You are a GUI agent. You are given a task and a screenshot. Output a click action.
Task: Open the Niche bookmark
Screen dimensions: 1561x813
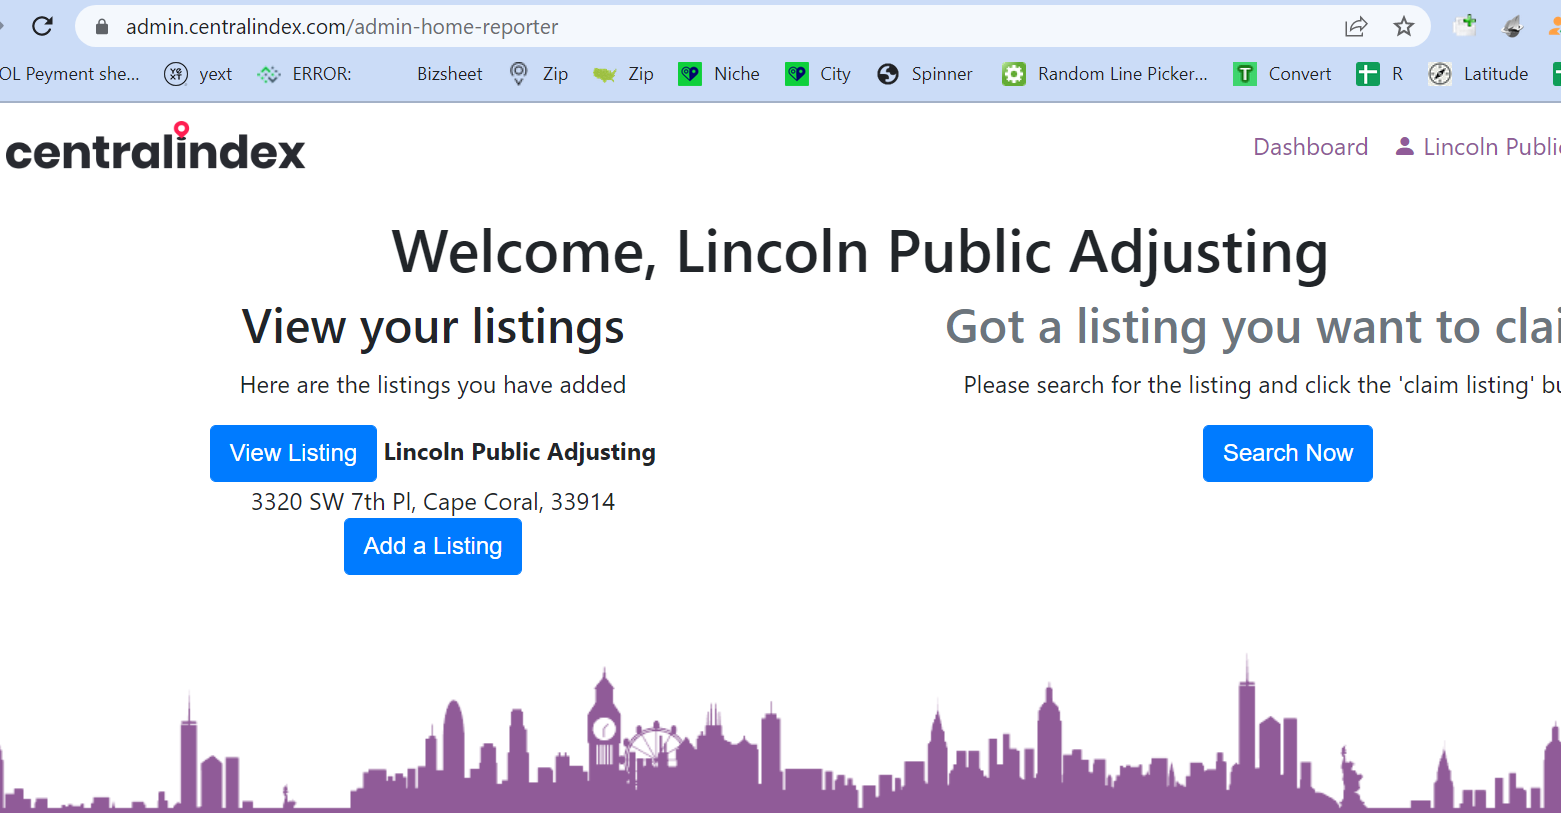719,74
